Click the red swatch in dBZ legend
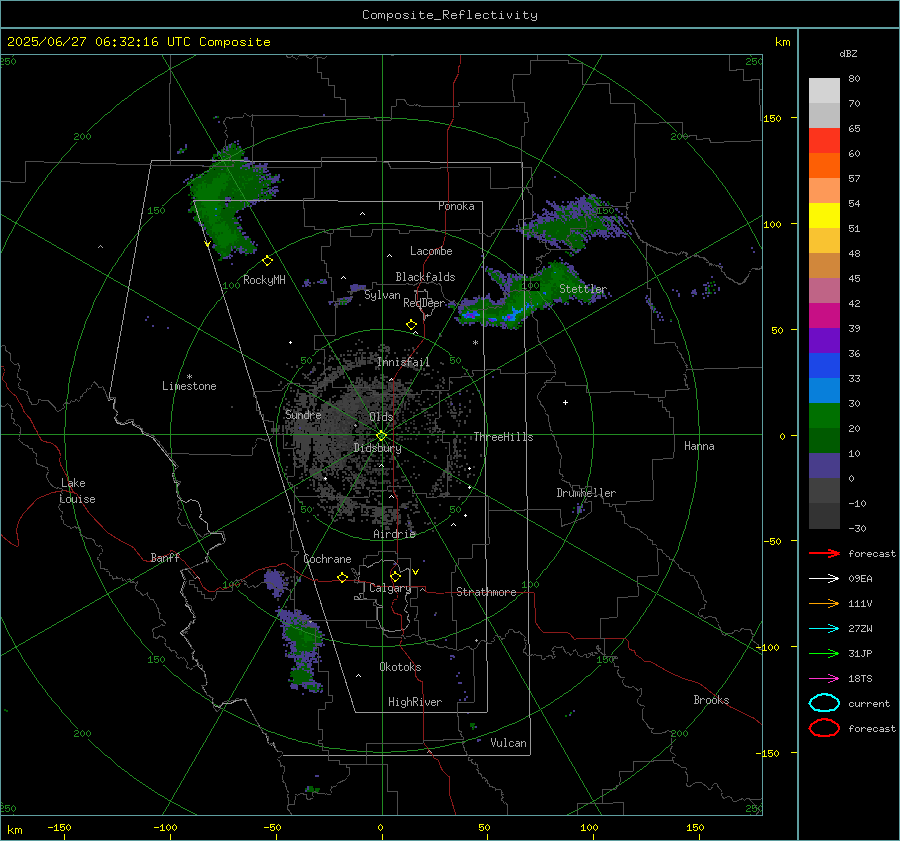The image size is (900, 841). 824,140
